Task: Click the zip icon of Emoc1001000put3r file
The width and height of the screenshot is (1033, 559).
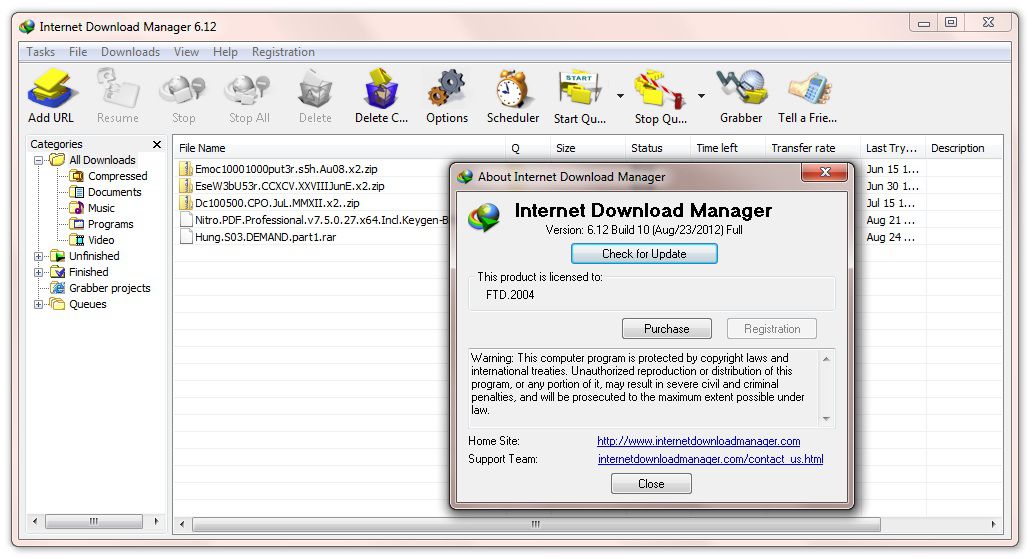Action: point(186,169)
